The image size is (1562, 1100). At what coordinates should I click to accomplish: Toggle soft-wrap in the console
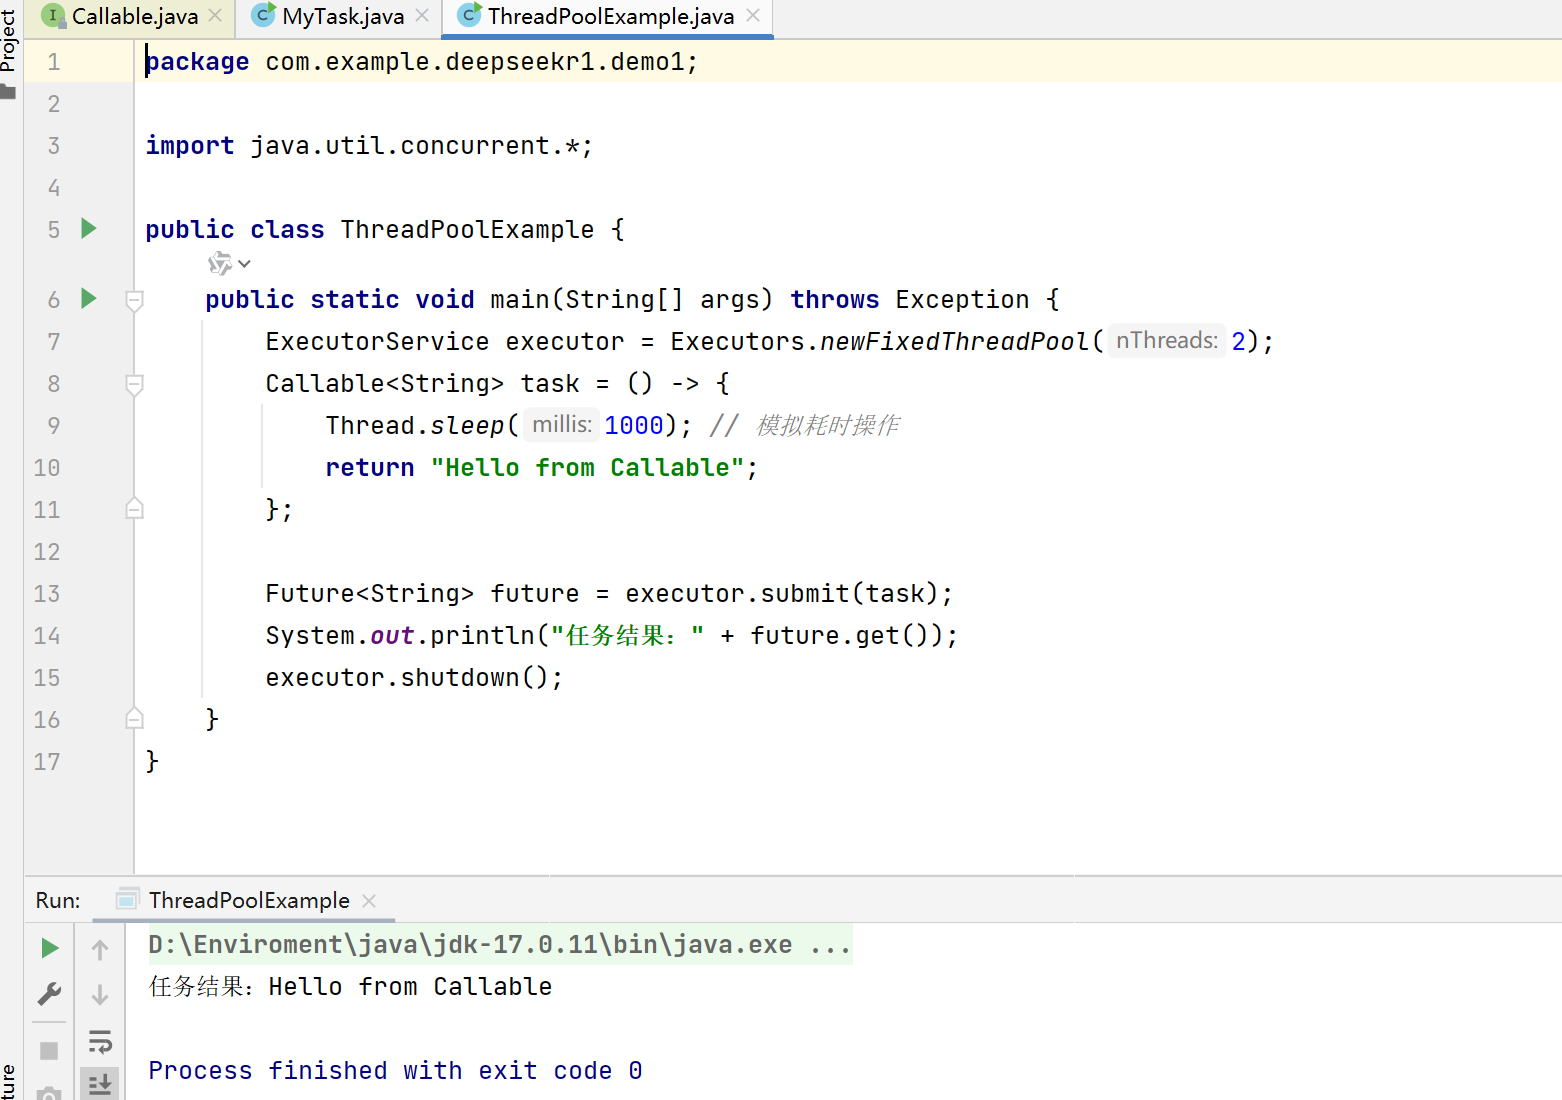pyautogui.click(x=100, y=1041)
